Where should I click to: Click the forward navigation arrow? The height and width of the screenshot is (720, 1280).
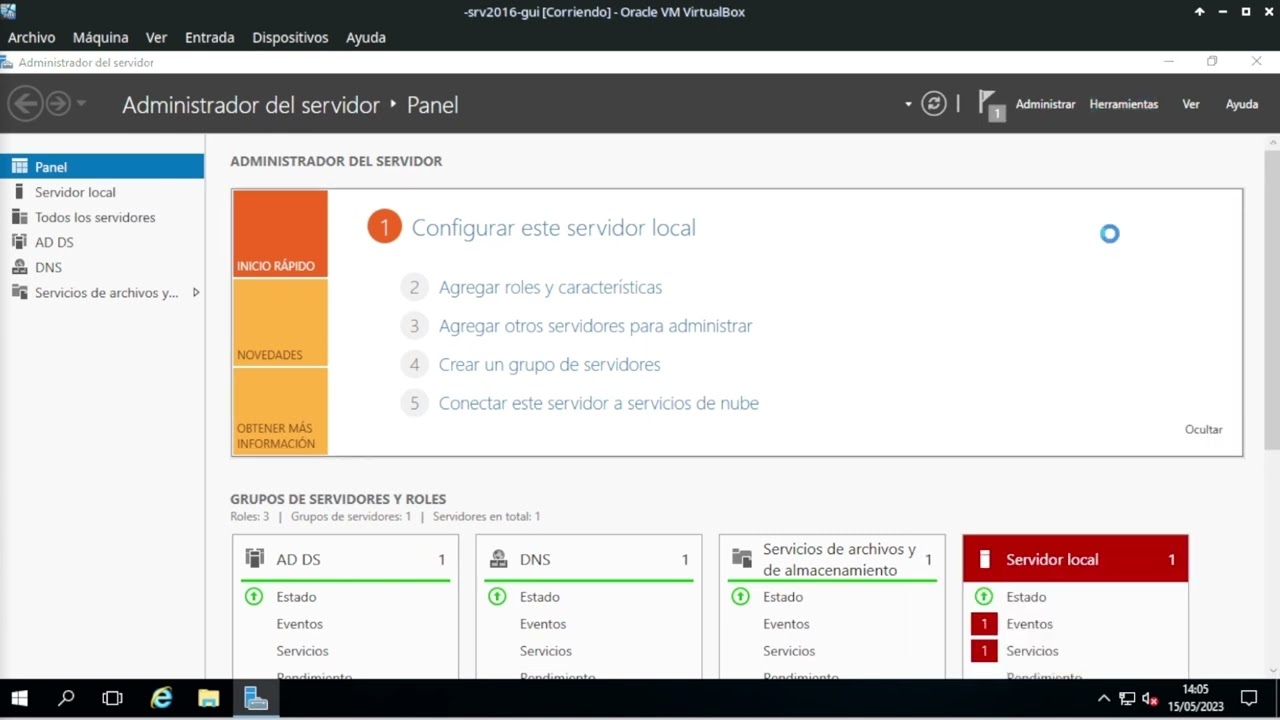[58, 103]
